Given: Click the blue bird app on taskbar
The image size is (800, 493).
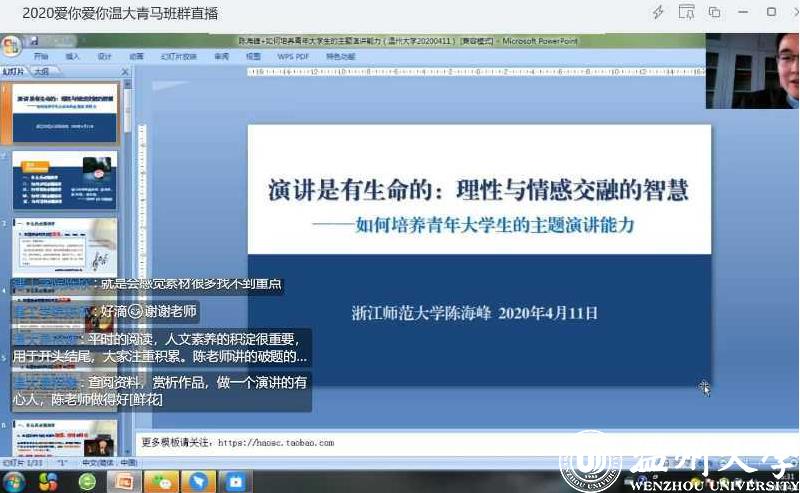Looking at the screenshot, I should pos(198,482).
